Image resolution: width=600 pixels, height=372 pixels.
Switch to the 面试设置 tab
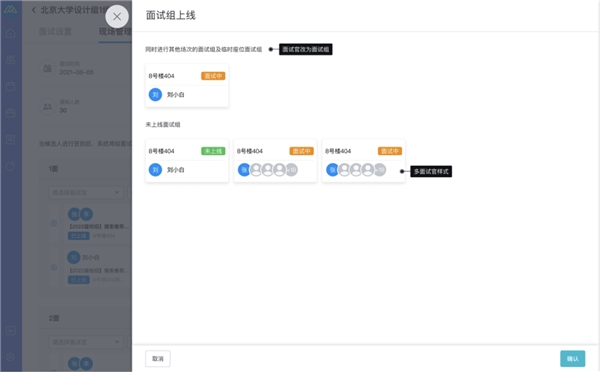coord(55,31)
